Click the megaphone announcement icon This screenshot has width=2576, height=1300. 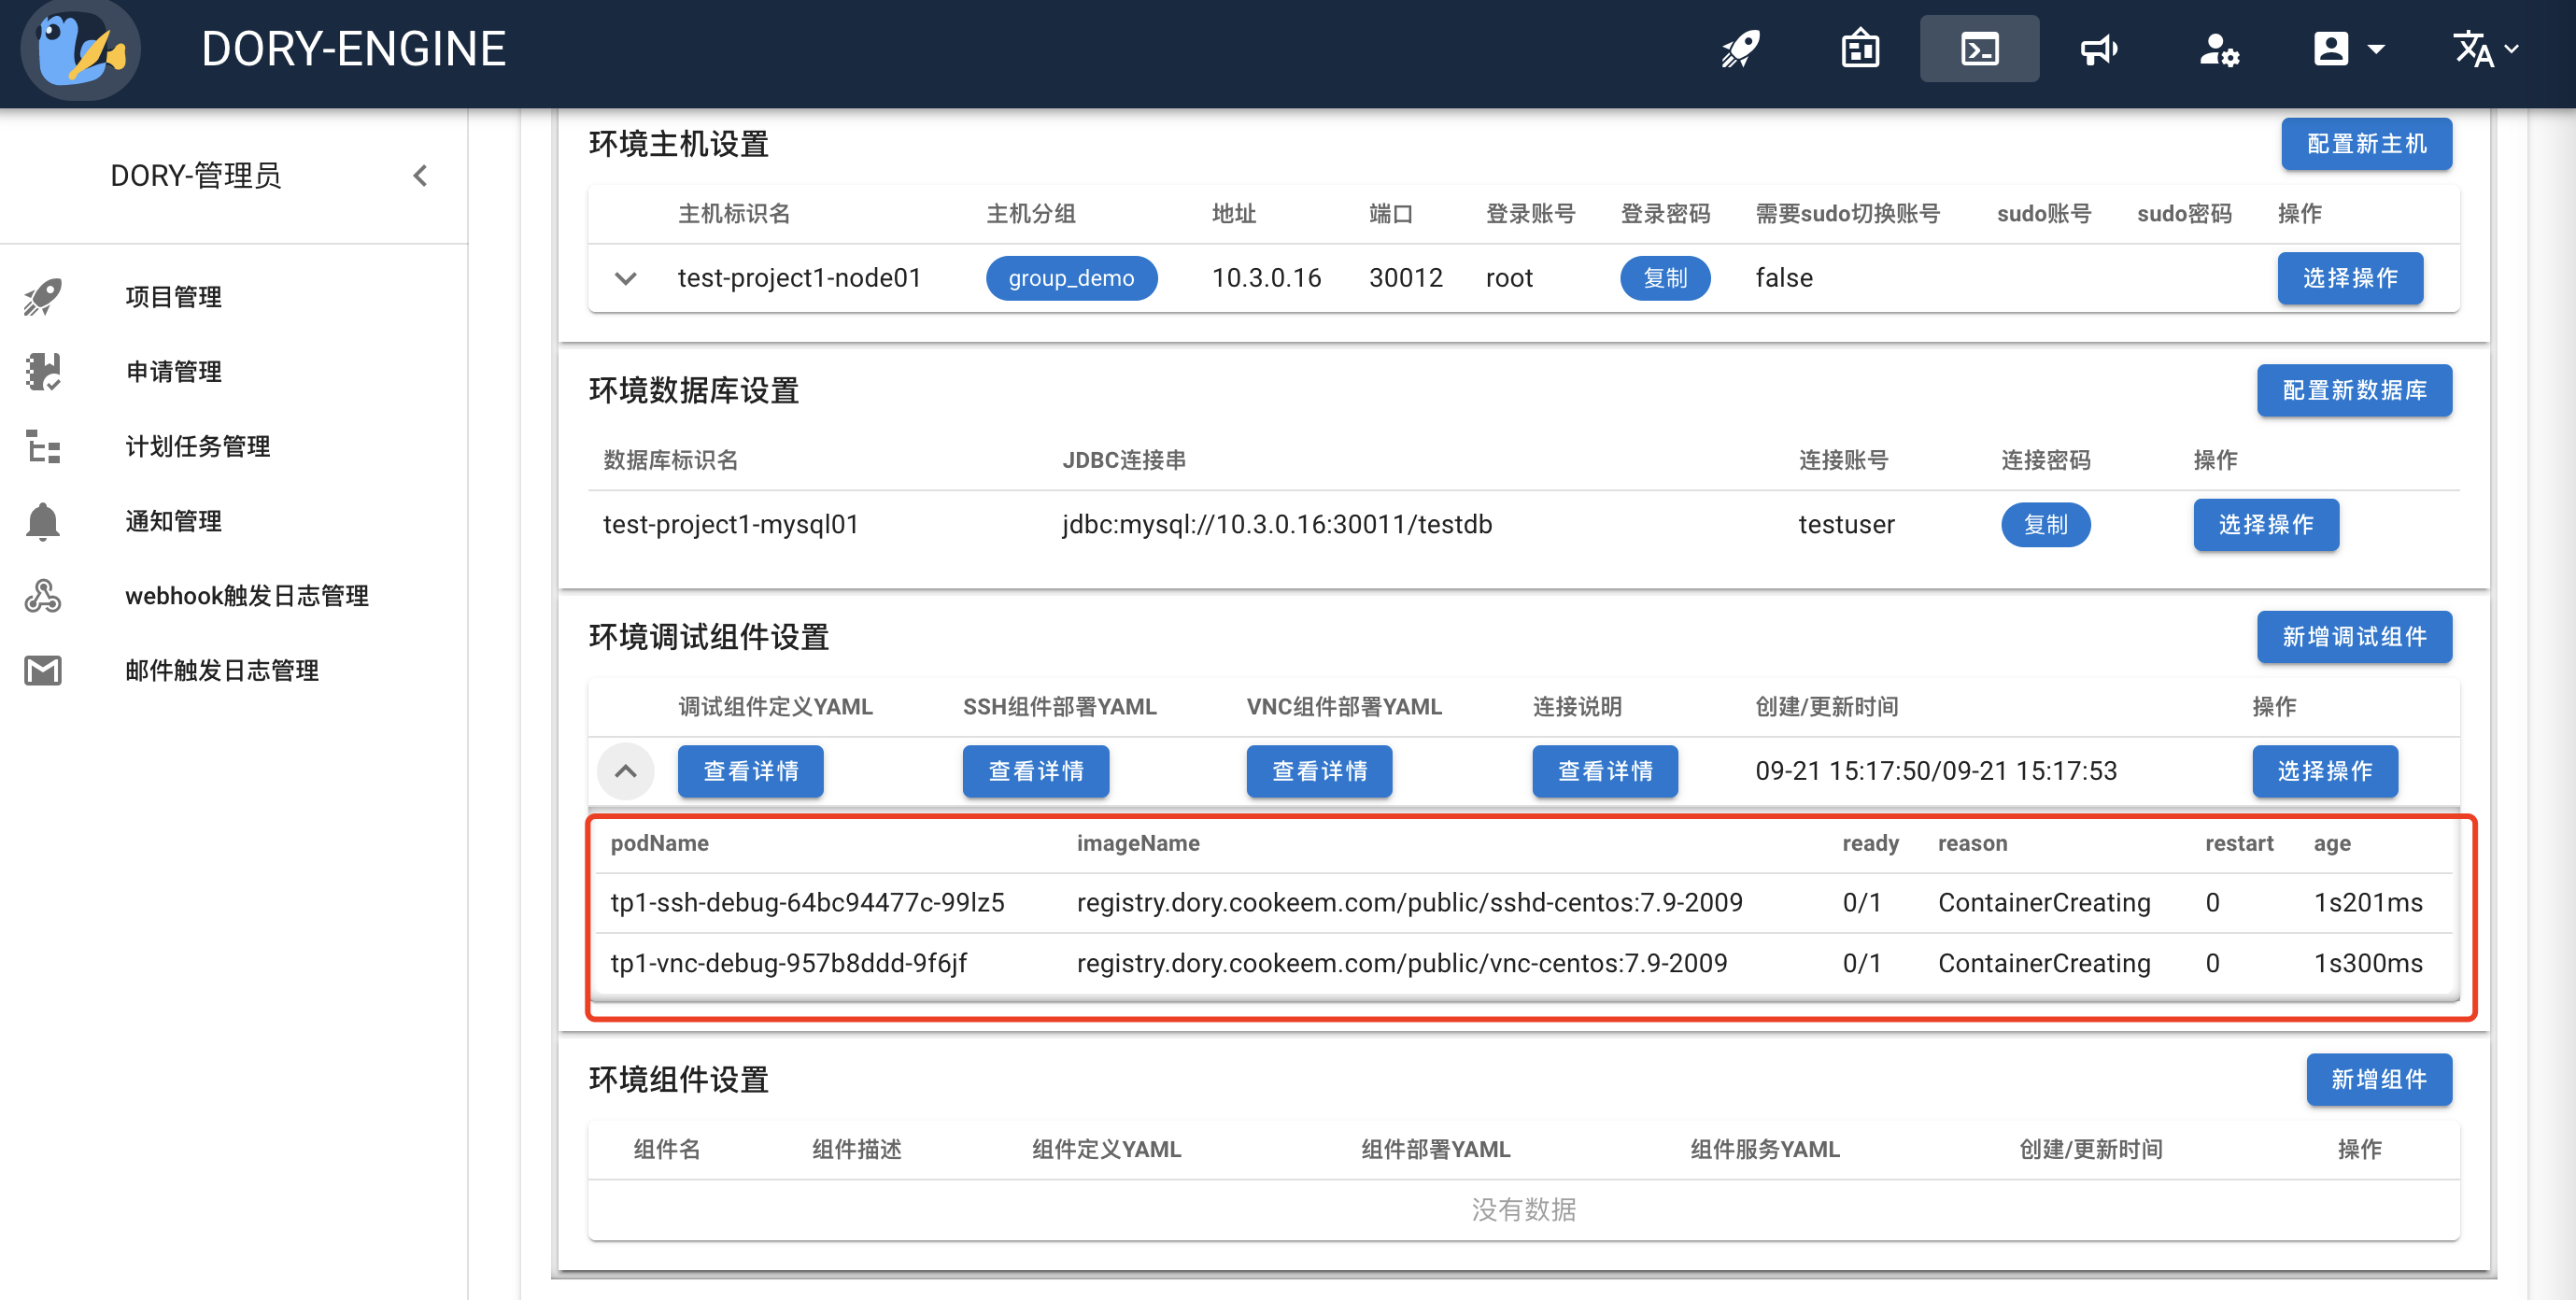(x=2099, y=48)
